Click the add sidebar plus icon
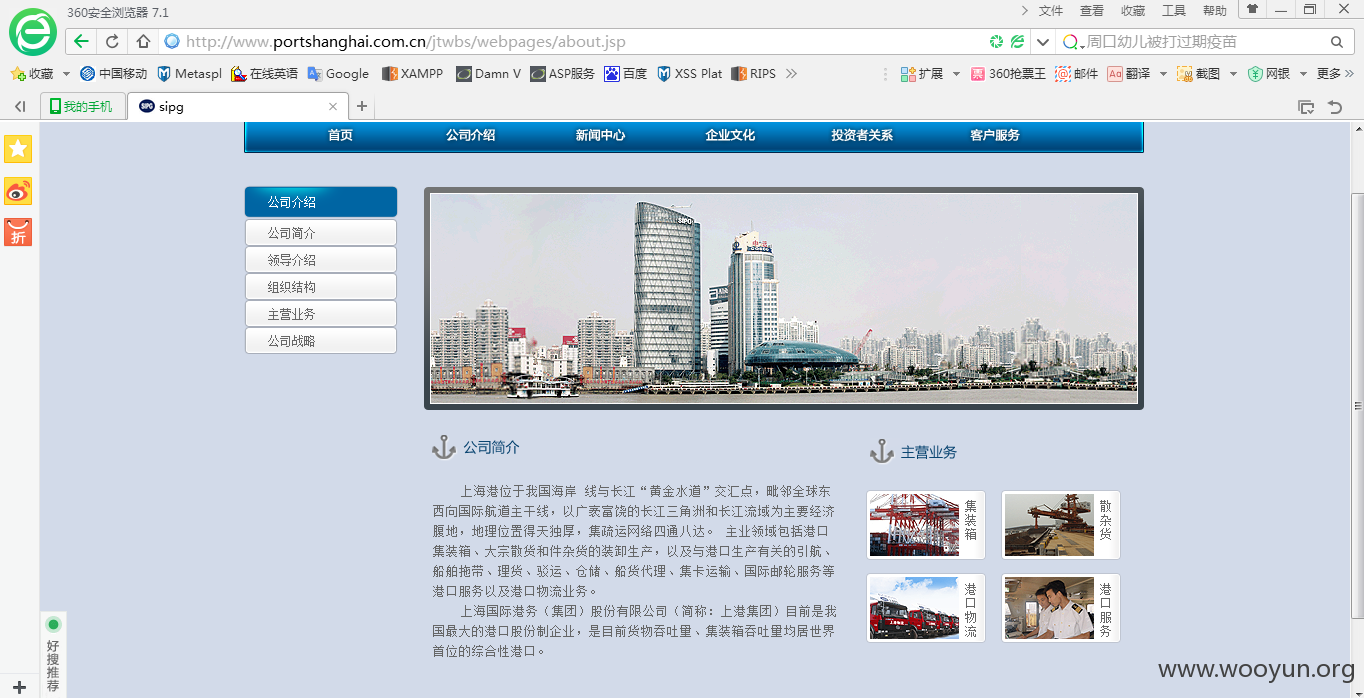This screenshot has width=1364, height=698. coord(19,688)
